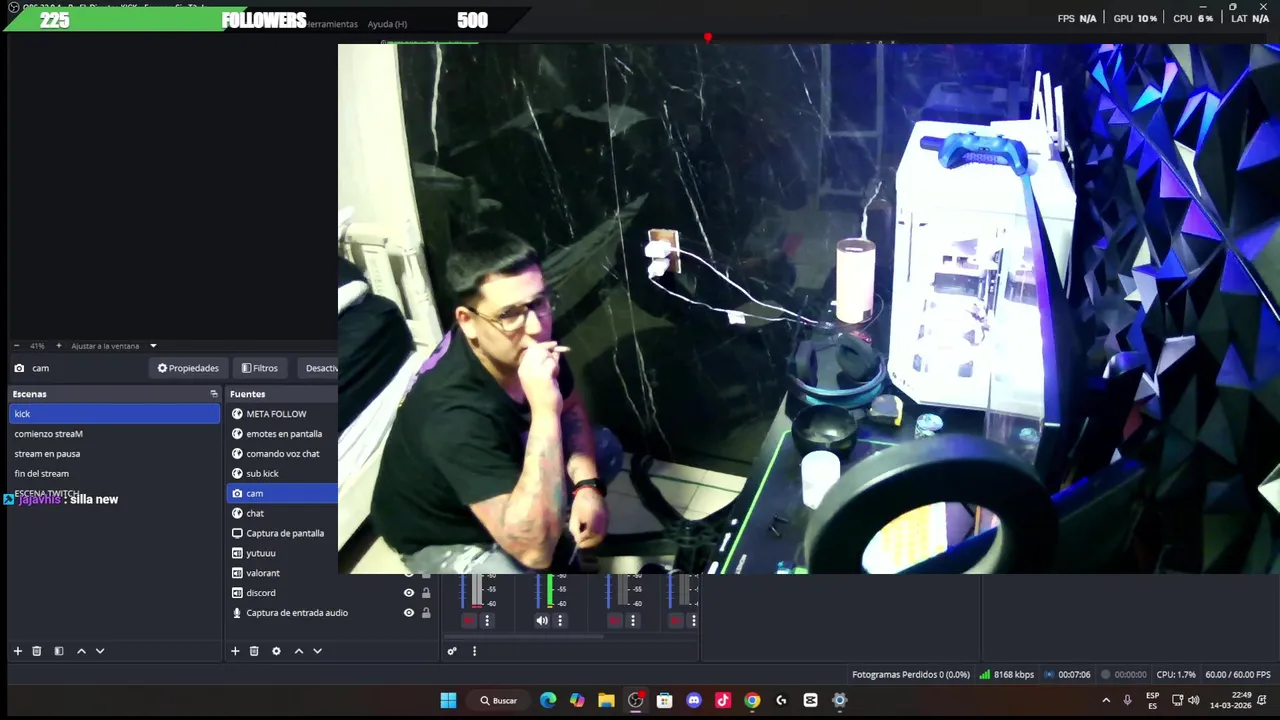Toggle lock on discord source
This screenshot has height=720, width=1280.
click(x=426, y=593)
